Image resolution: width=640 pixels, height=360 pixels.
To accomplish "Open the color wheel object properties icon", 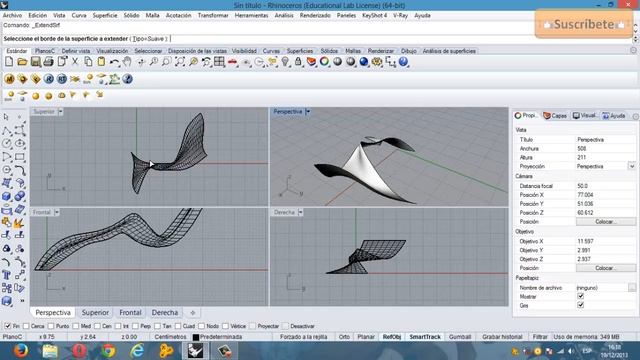I will point(324,62).
